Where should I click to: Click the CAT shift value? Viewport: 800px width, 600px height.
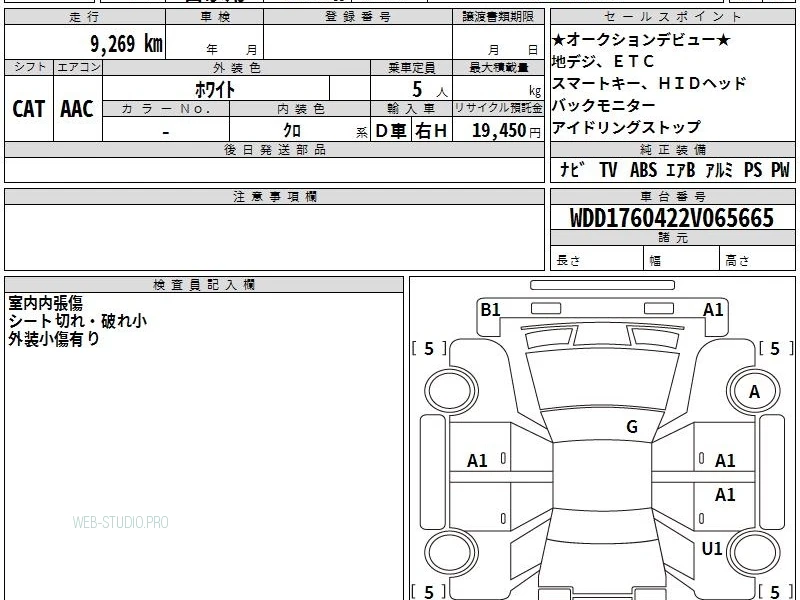click(29, 109)
